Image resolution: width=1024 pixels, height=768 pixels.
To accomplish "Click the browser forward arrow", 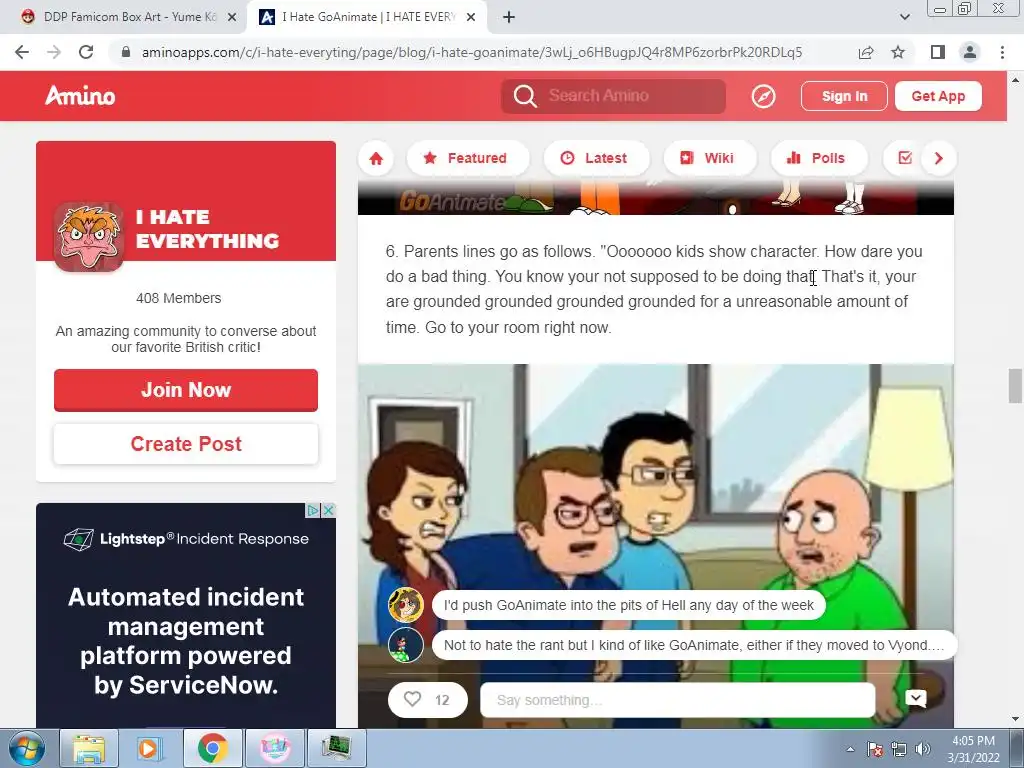I will pyautogui.click(x=54, y=52).
